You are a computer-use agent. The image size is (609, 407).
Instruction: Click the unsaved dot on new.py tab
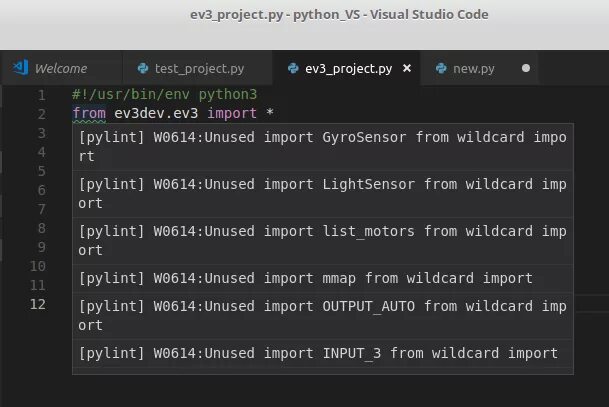pyautogui.click(x=526, y=68)
